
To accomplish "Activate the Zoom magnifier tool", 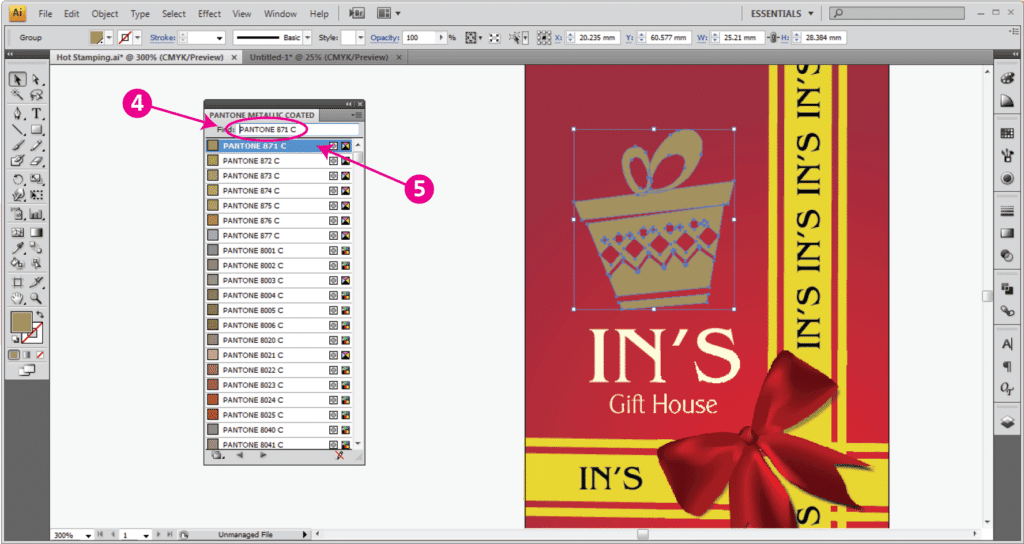I will pos(37,298).
